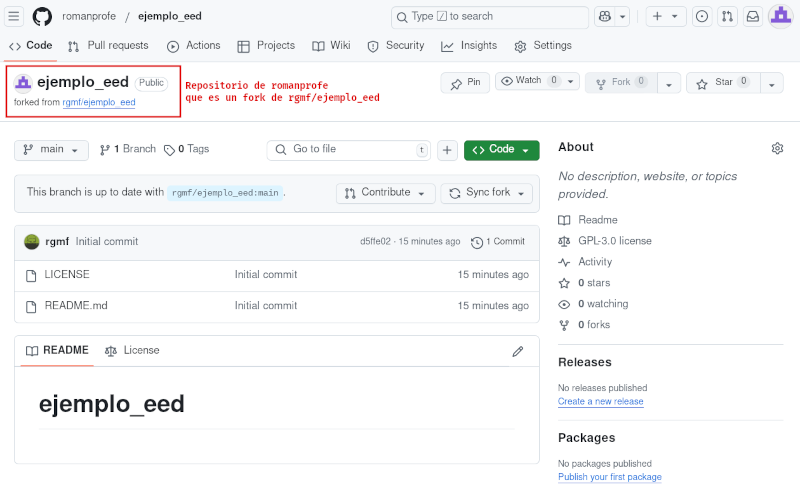Expand the main branch dropdown

[51, 150]
